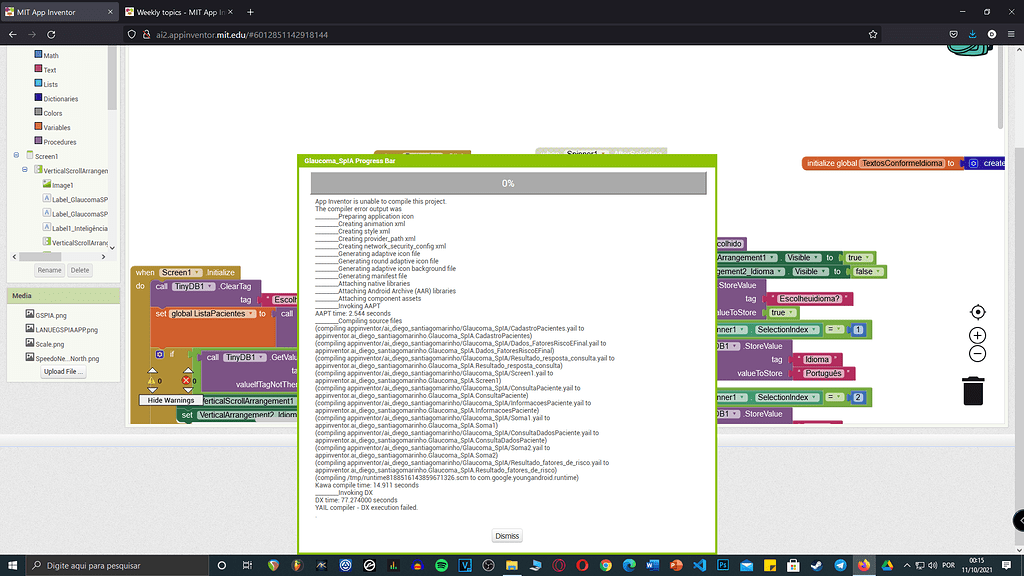The image size is (1024, 576).
Task: Hide Warnings on the blocks workspace
Action: click(x=170, y=400)
